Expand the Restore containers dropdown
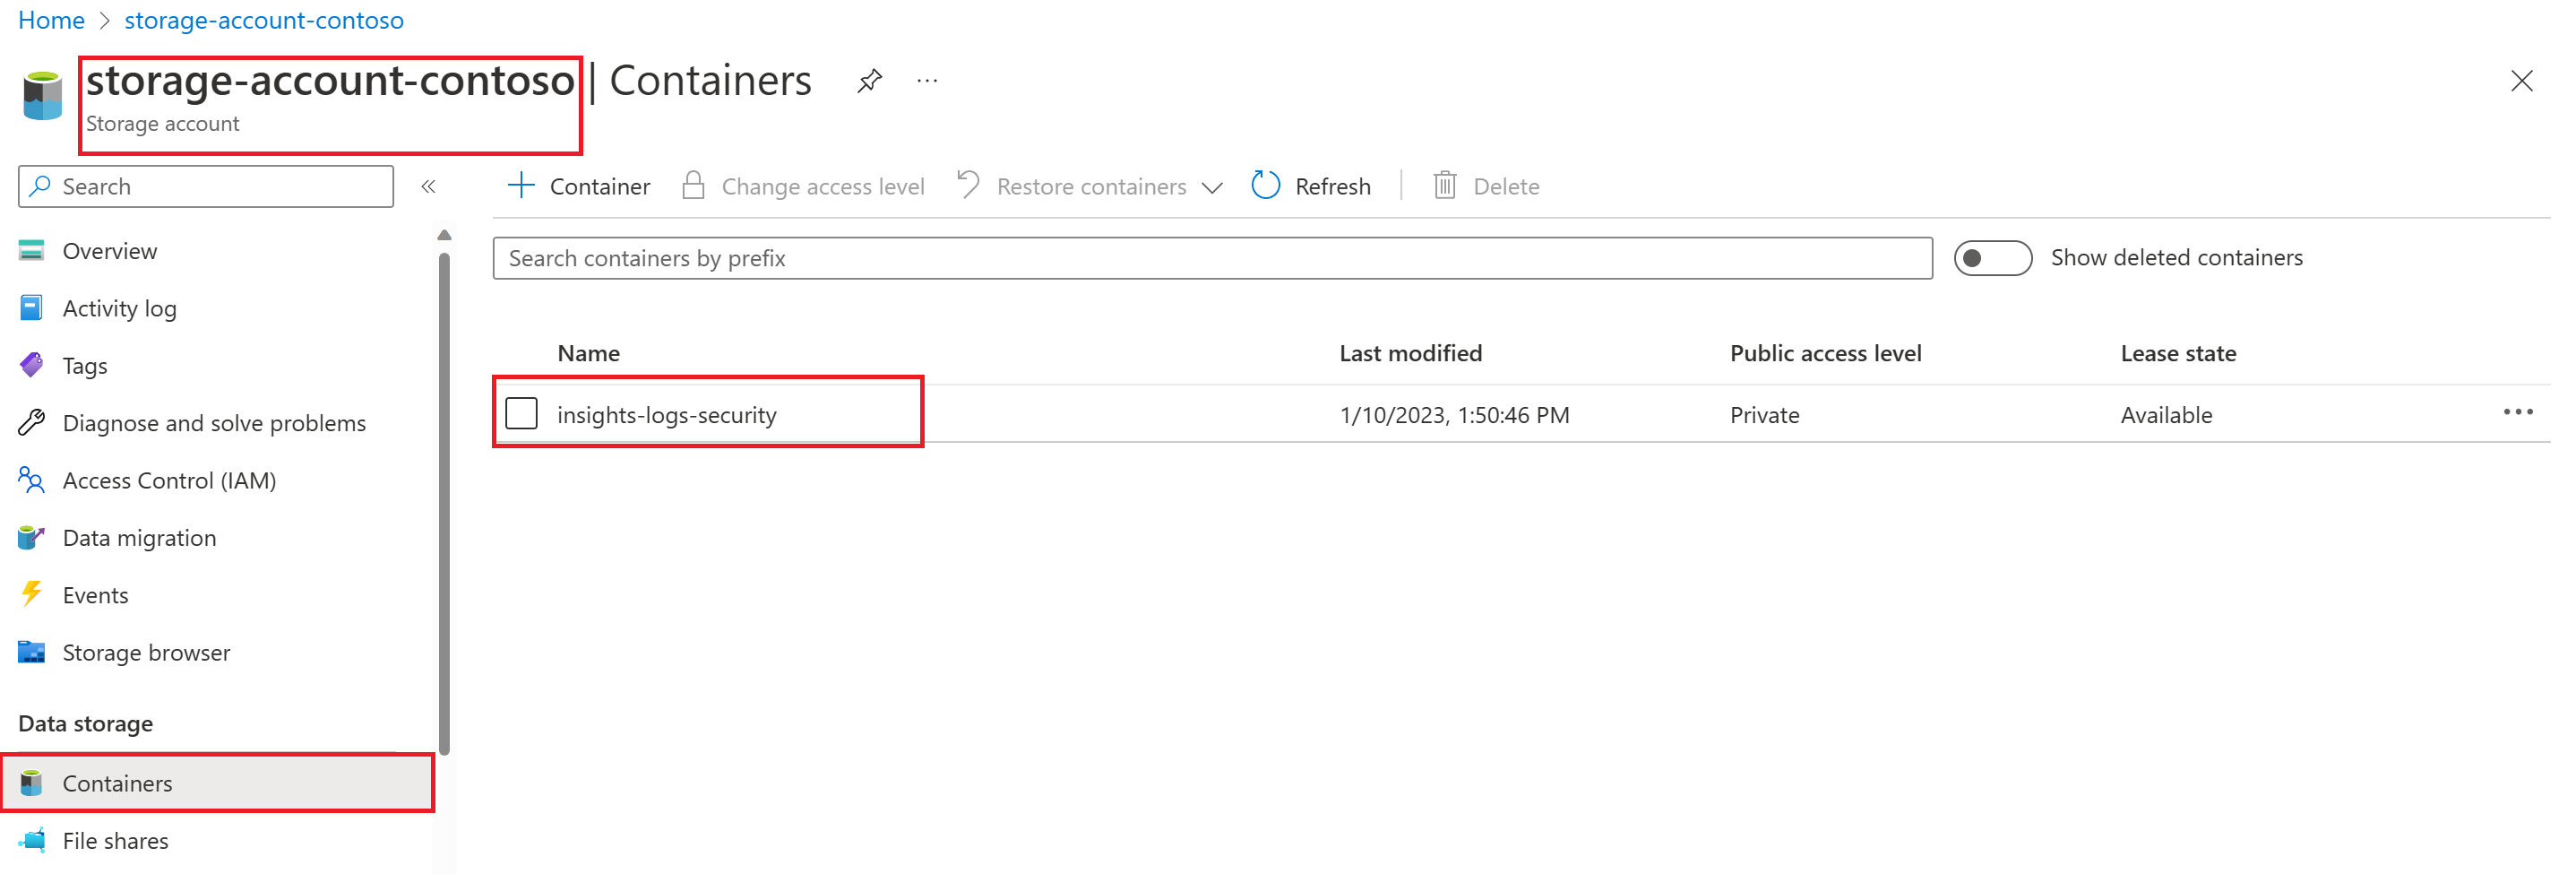2576x874 pixels. [1212, 188]
